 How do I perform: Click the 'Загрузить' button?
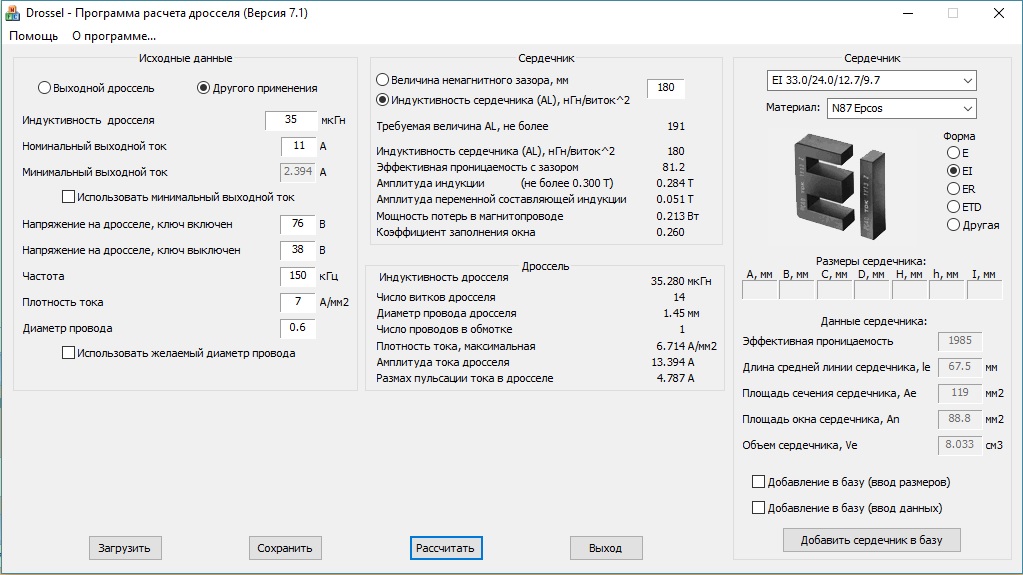124,548
